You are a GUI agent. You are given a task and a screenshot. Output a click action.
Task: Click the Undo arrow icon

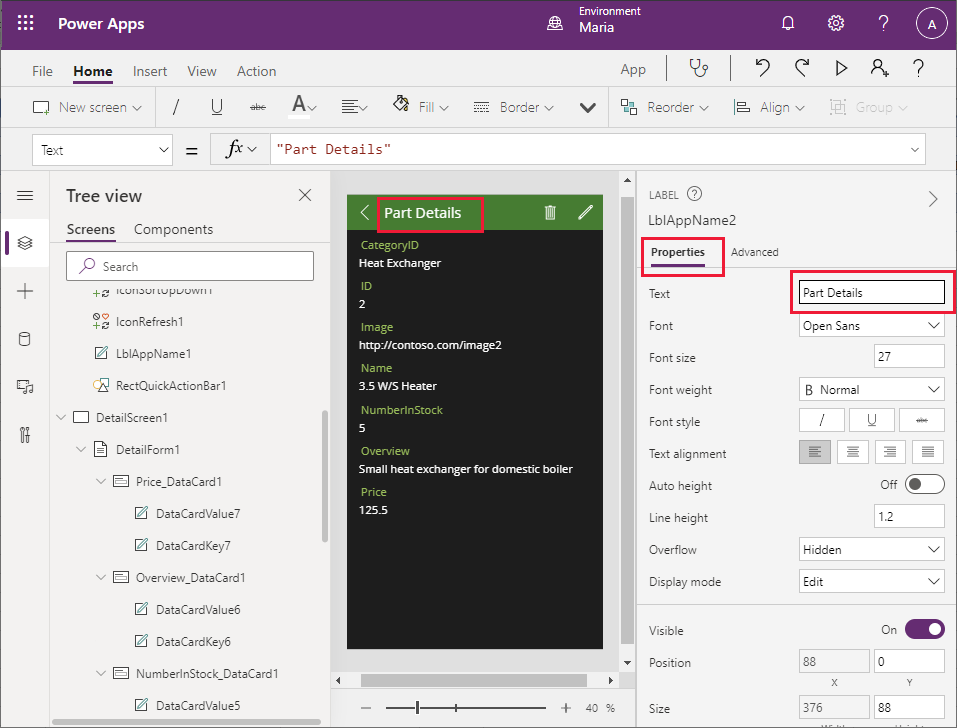tap(763, 69)
